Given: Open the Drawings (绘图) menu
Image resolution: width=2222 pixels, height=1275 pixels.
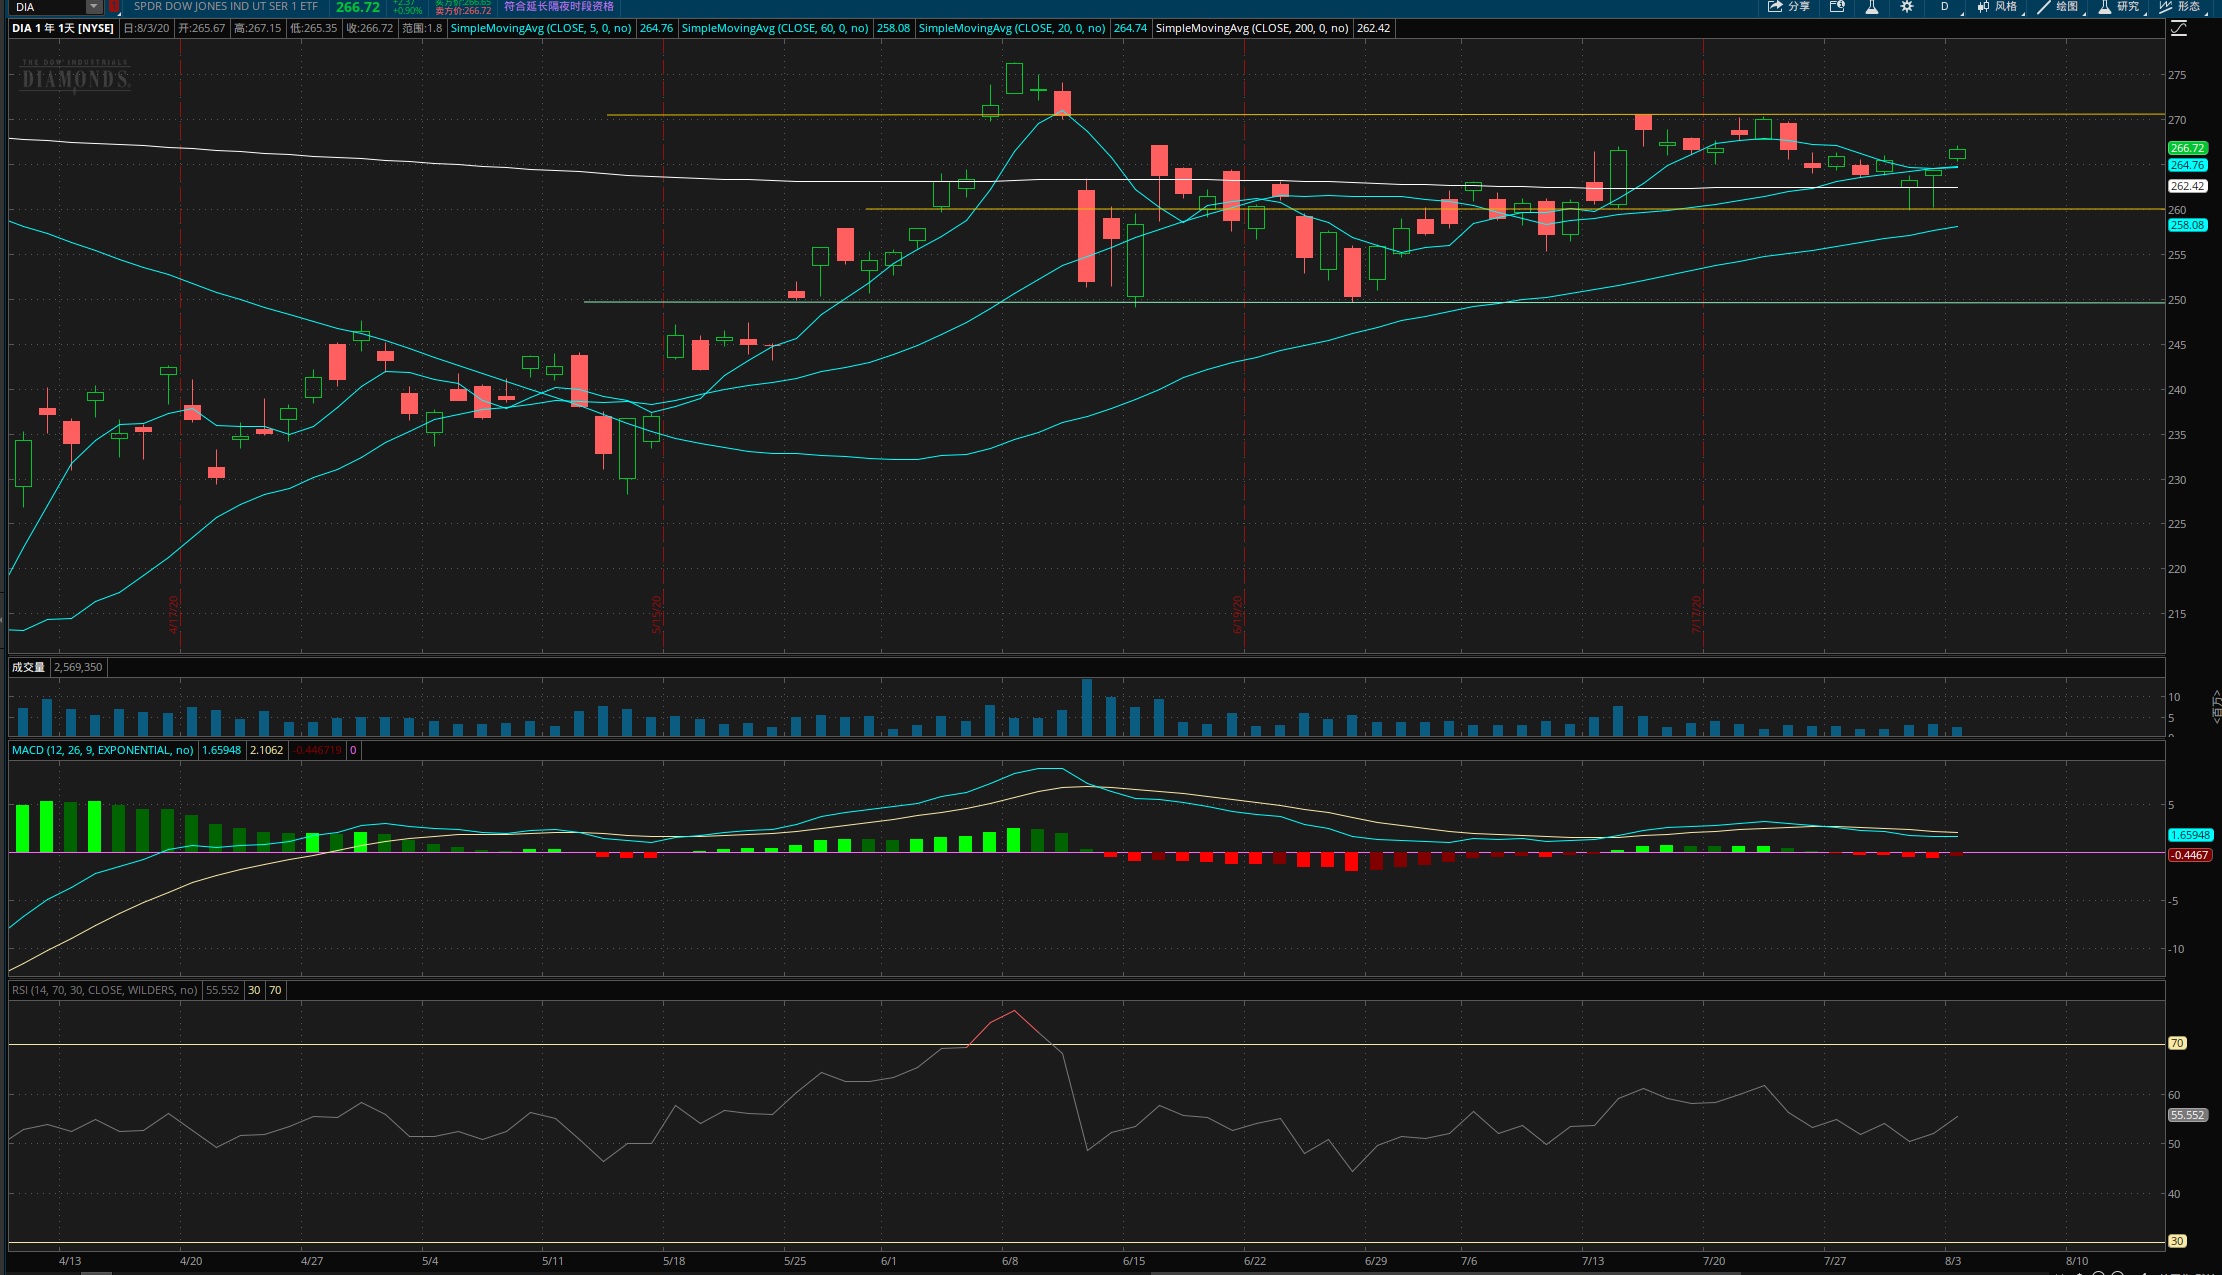Looking at the screenshot, I should tap(2058, 7).
